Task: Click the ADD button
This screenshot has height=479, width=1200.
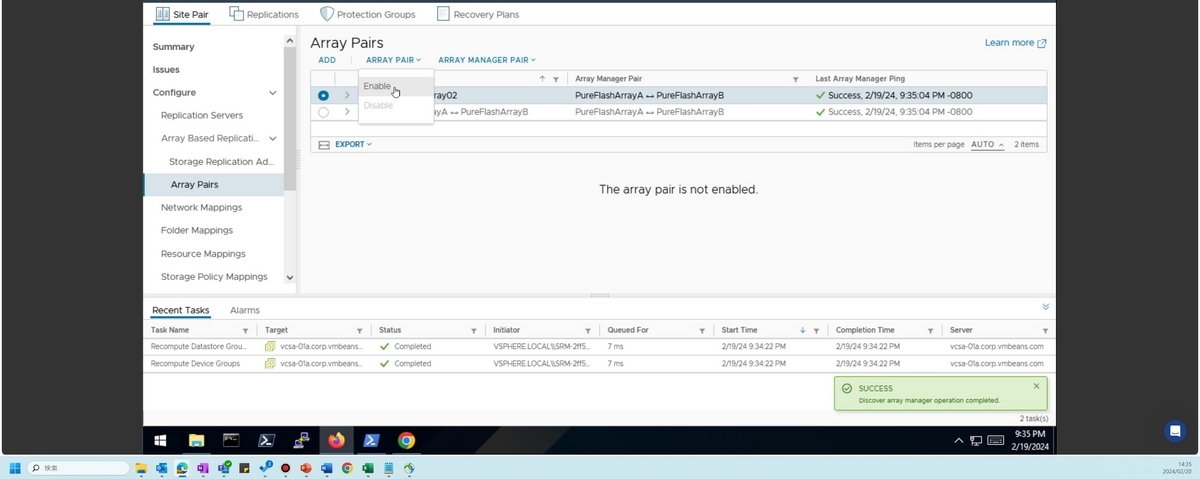Action: 327,60
